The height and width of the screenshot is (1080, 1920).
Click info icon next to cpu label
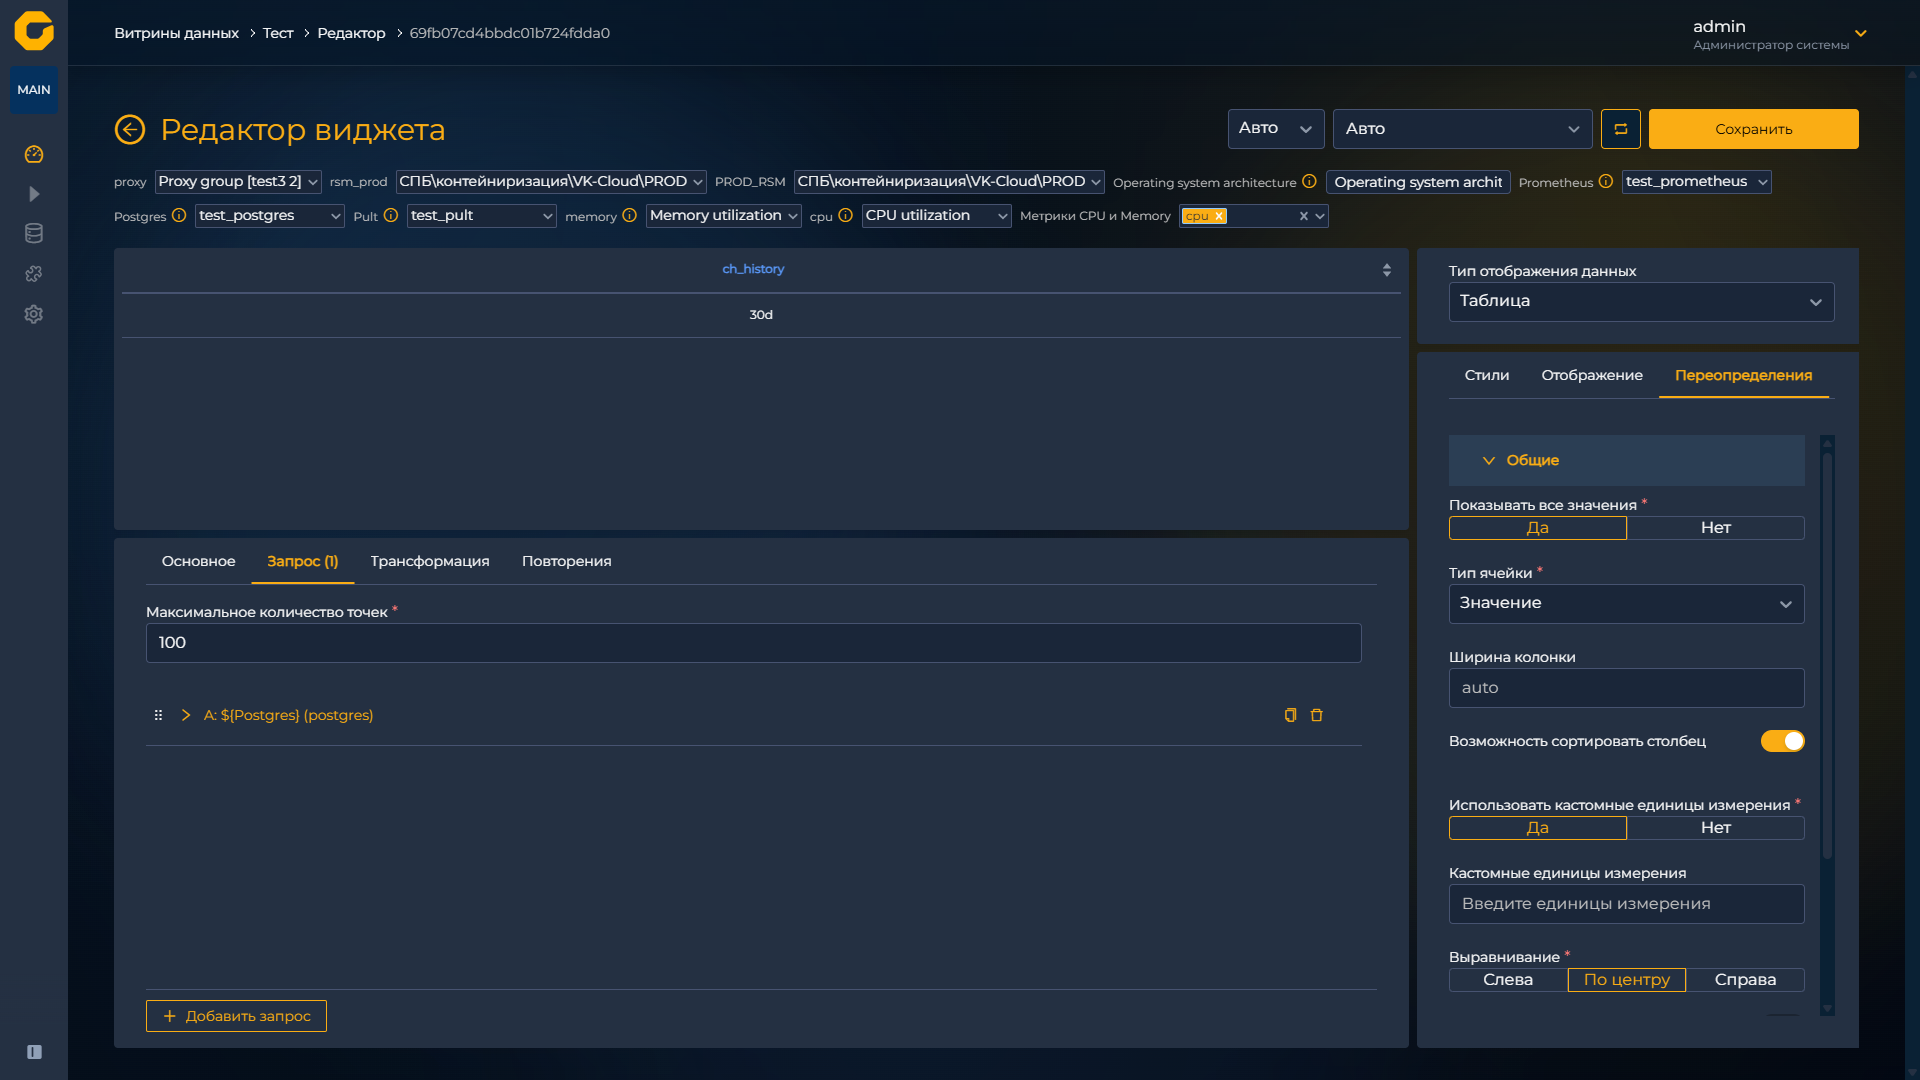click(845, 215)
